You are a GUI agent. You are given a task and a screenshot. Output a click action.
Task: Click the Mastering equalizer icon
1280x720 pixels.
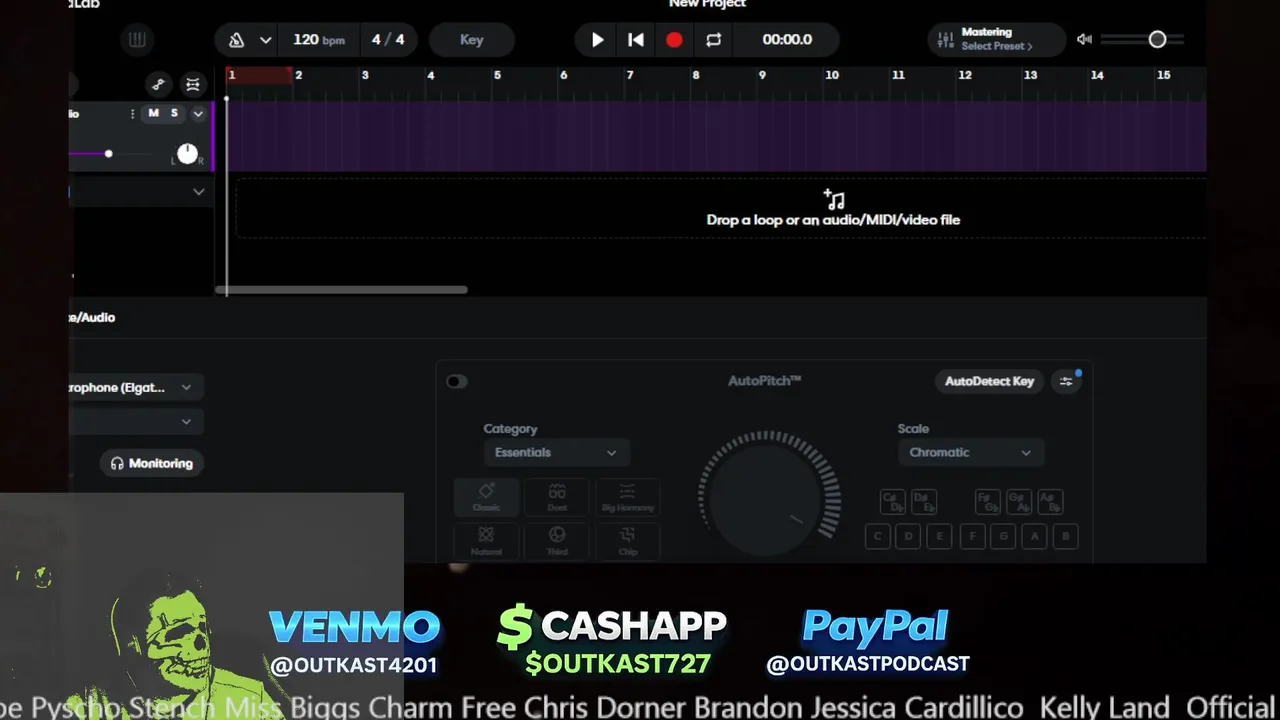pyautogui.click(x=945, y=40)
